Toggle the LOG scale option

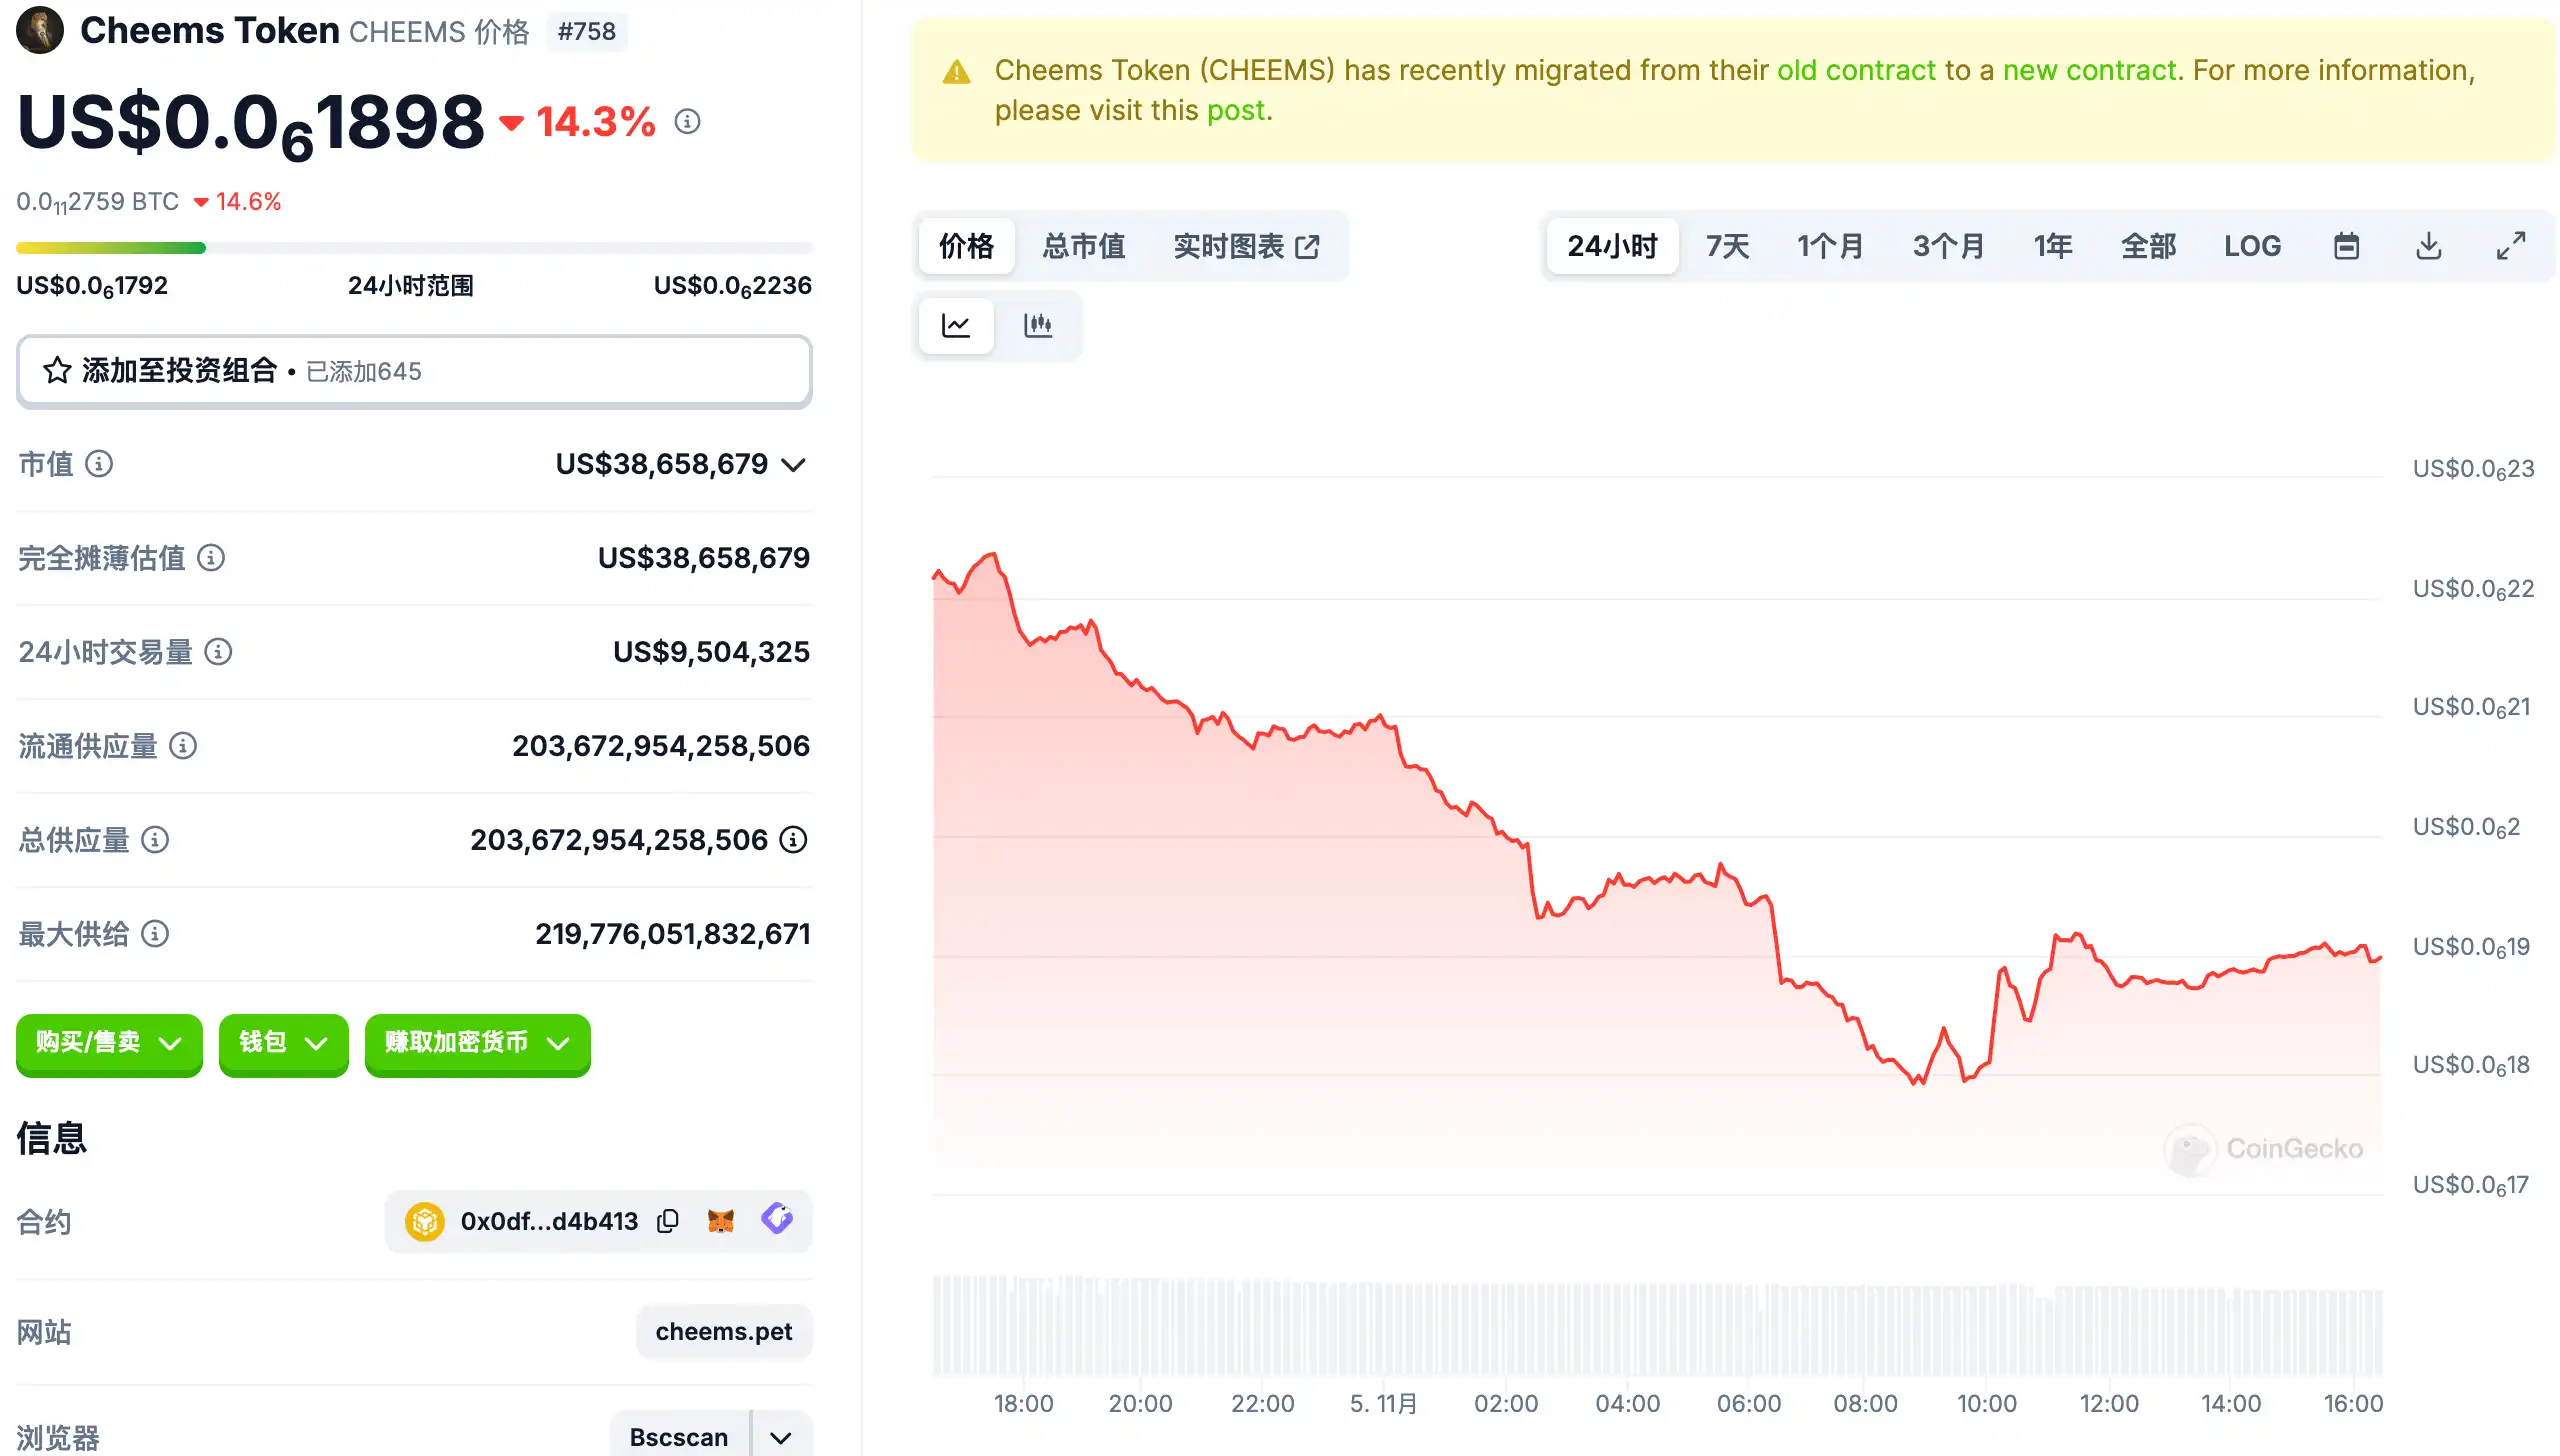coord(2252,246)
